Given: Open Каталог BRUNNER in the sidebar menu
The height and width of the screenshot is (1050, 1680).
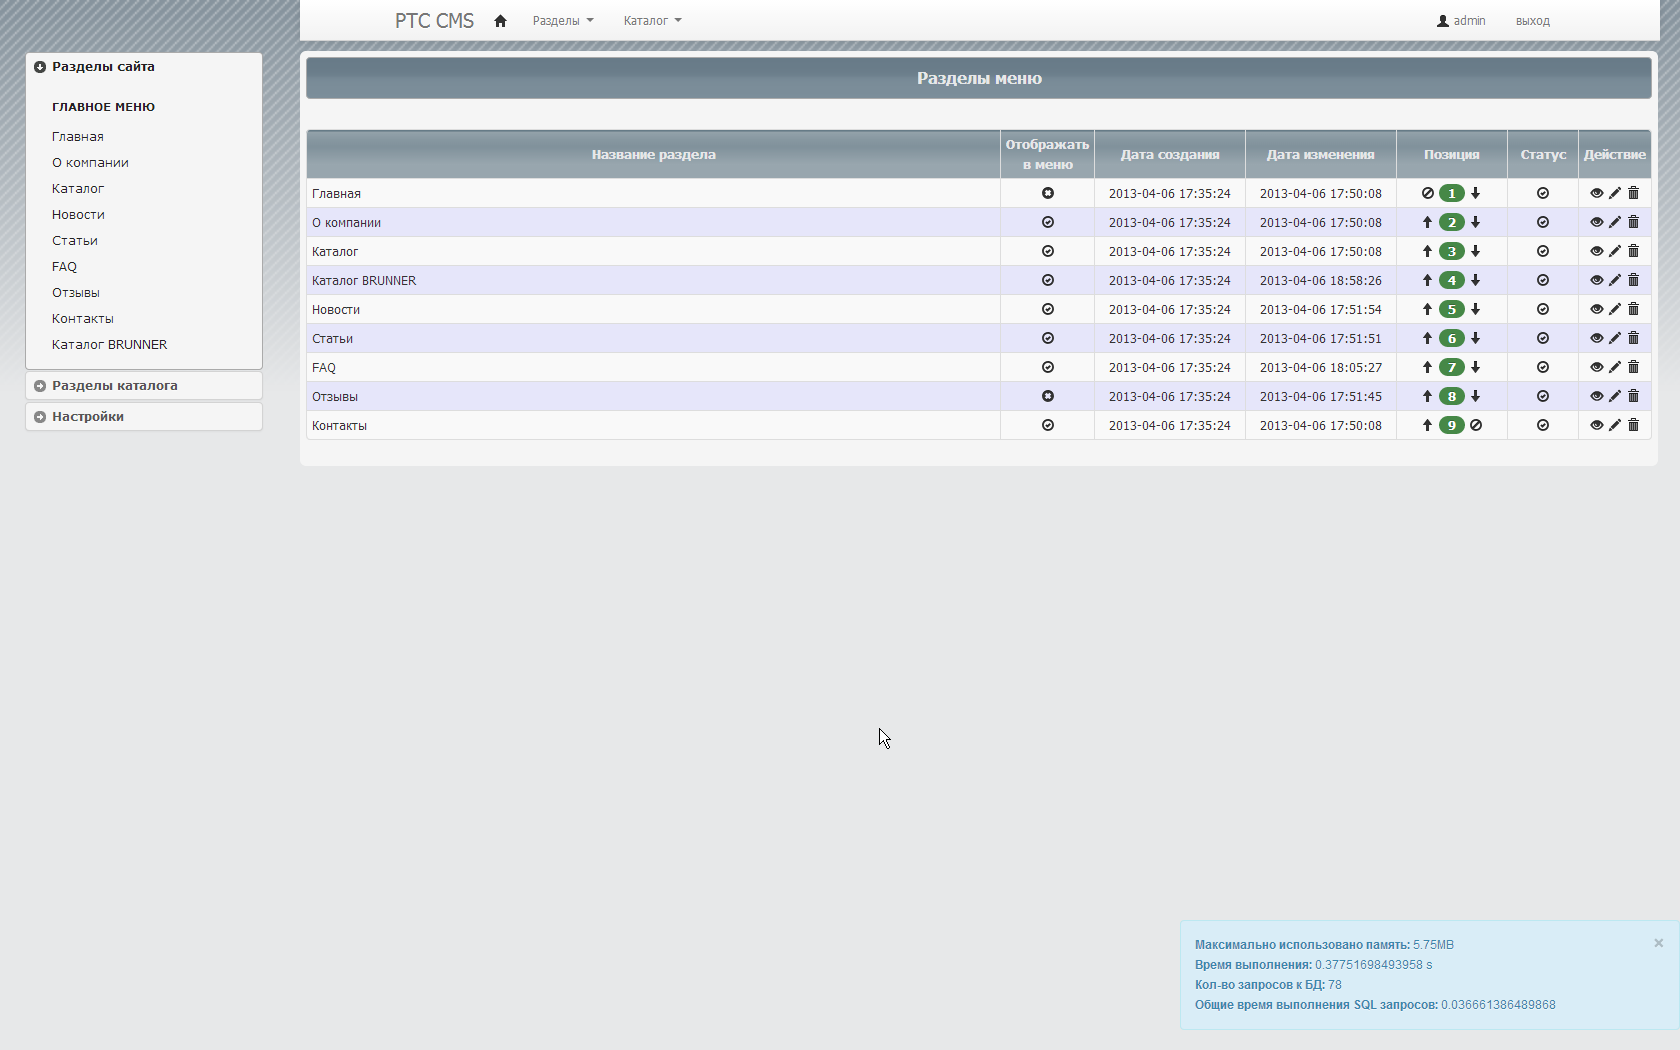Looking at the screenshot, I should point(110,345).
